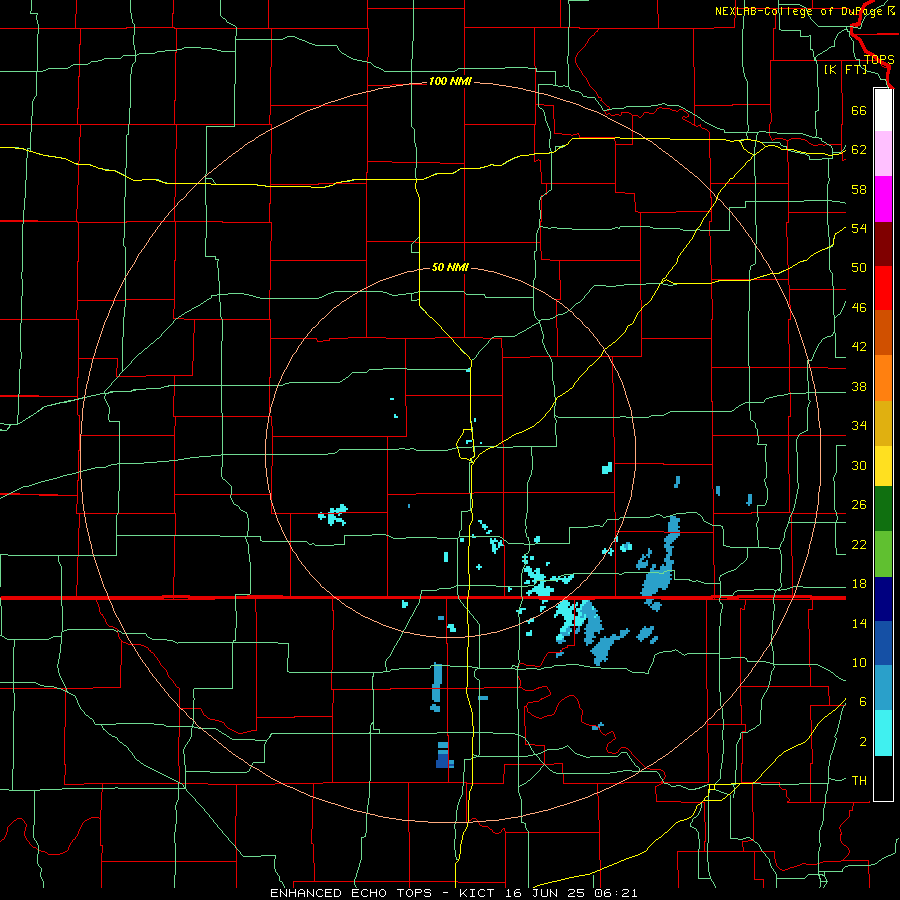Click the 2 legend value
The height and width of the screenshot is (900, 900).
point(863,742)
